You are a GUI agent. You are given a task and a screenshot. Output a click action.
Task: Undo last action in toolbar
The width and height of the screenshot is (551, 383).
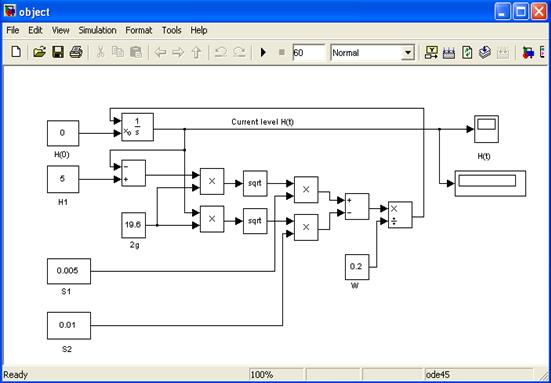[x=221, y=53]
